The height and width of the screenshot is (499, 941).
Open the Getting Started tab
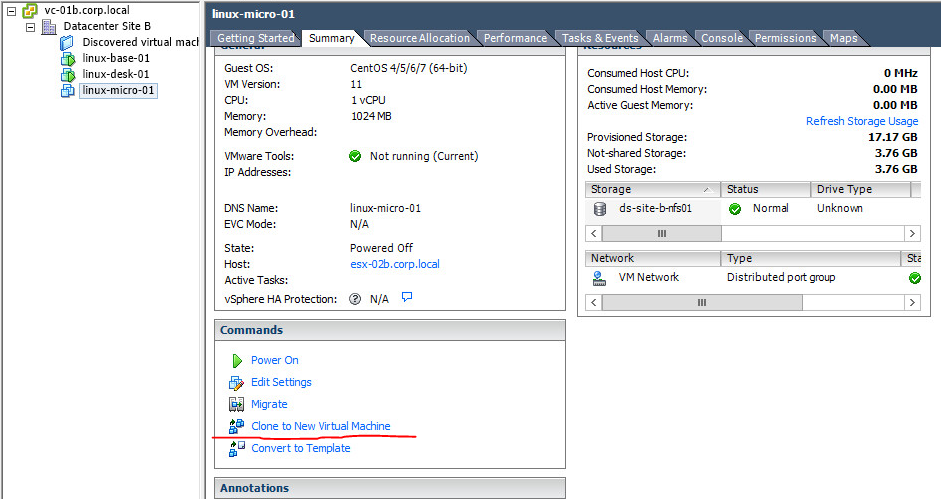tap(256, 38)
